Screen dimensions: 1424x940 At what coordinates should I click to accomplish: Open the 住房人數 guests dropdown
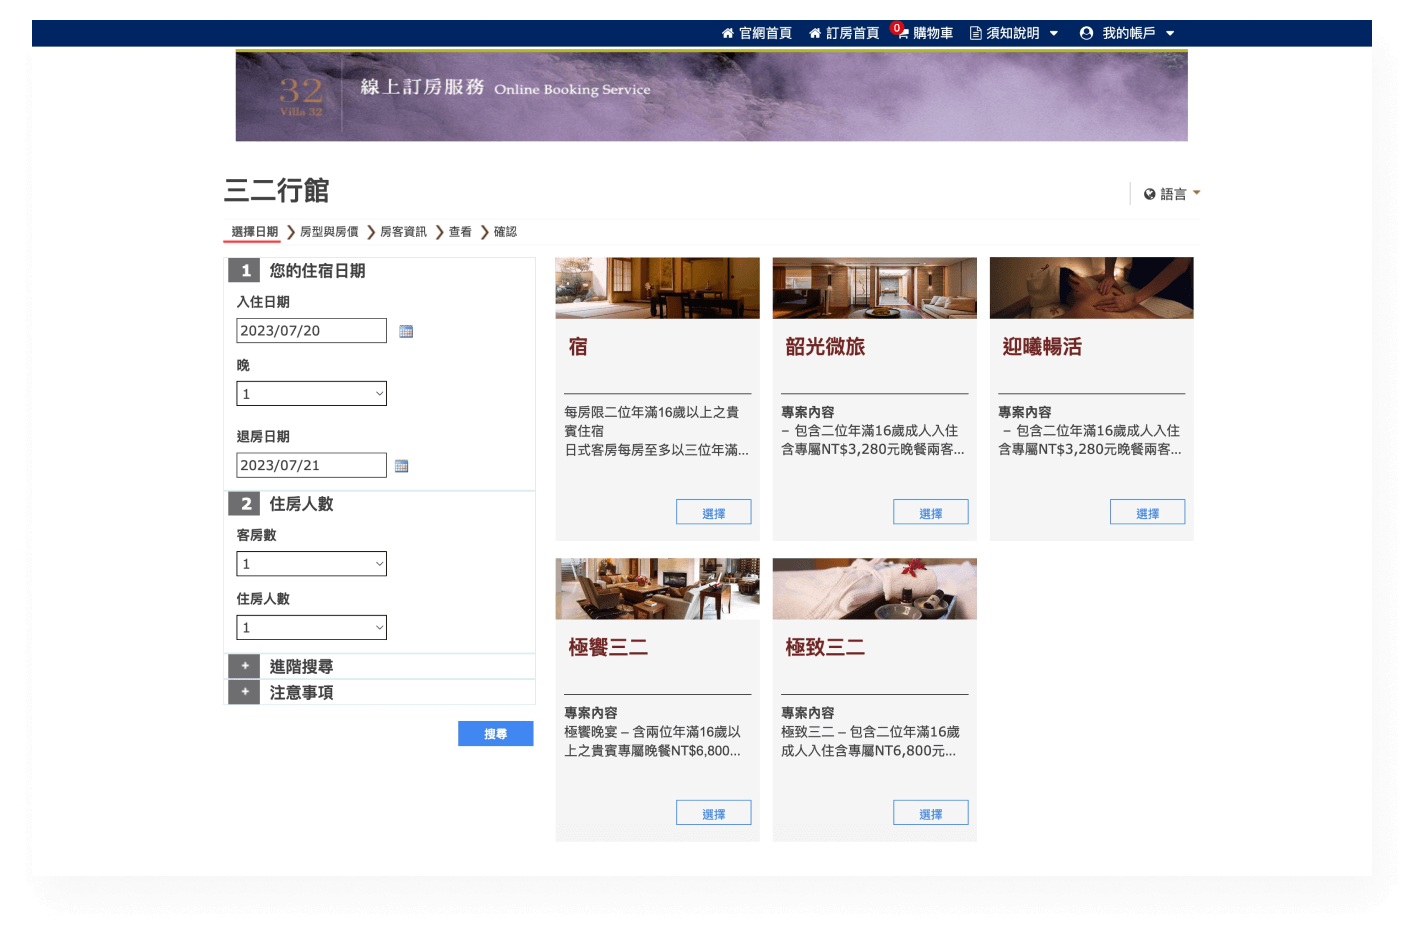(x=311, y=627)
